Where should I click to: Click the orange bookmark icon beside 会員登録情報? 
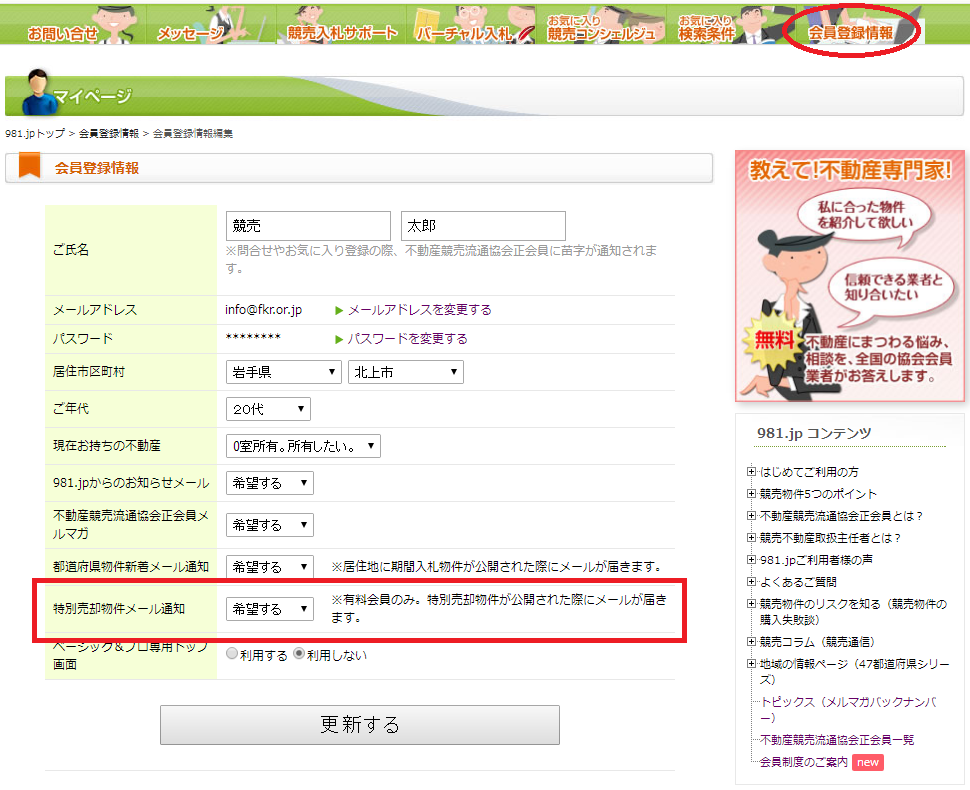29,166
